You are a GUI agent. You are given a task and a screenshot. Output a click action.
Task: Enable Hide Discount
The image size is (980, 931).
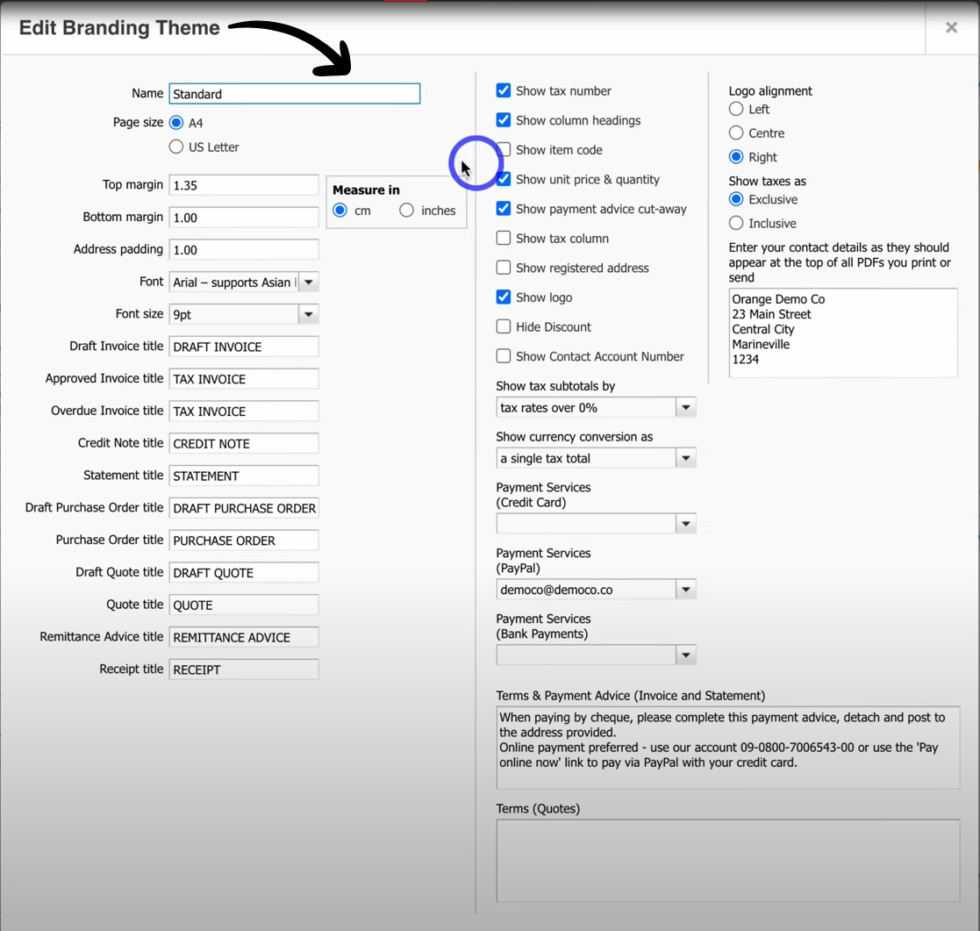tap(503, 327)
